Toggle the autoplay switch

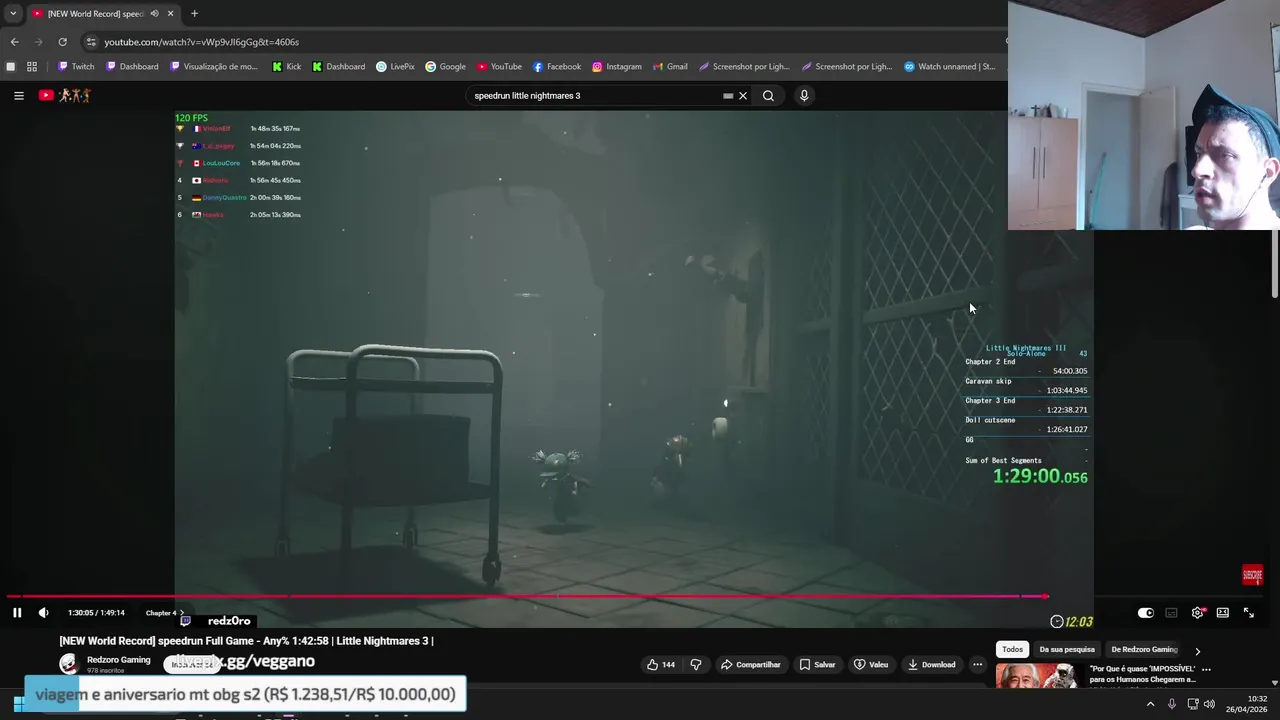tap(1146, 613)
